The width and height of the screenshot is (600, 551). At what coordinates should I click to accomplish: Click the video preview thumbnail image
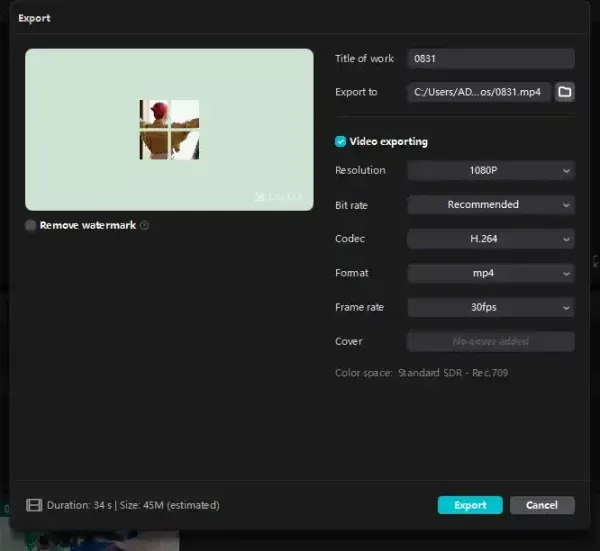tap(169, 130)
